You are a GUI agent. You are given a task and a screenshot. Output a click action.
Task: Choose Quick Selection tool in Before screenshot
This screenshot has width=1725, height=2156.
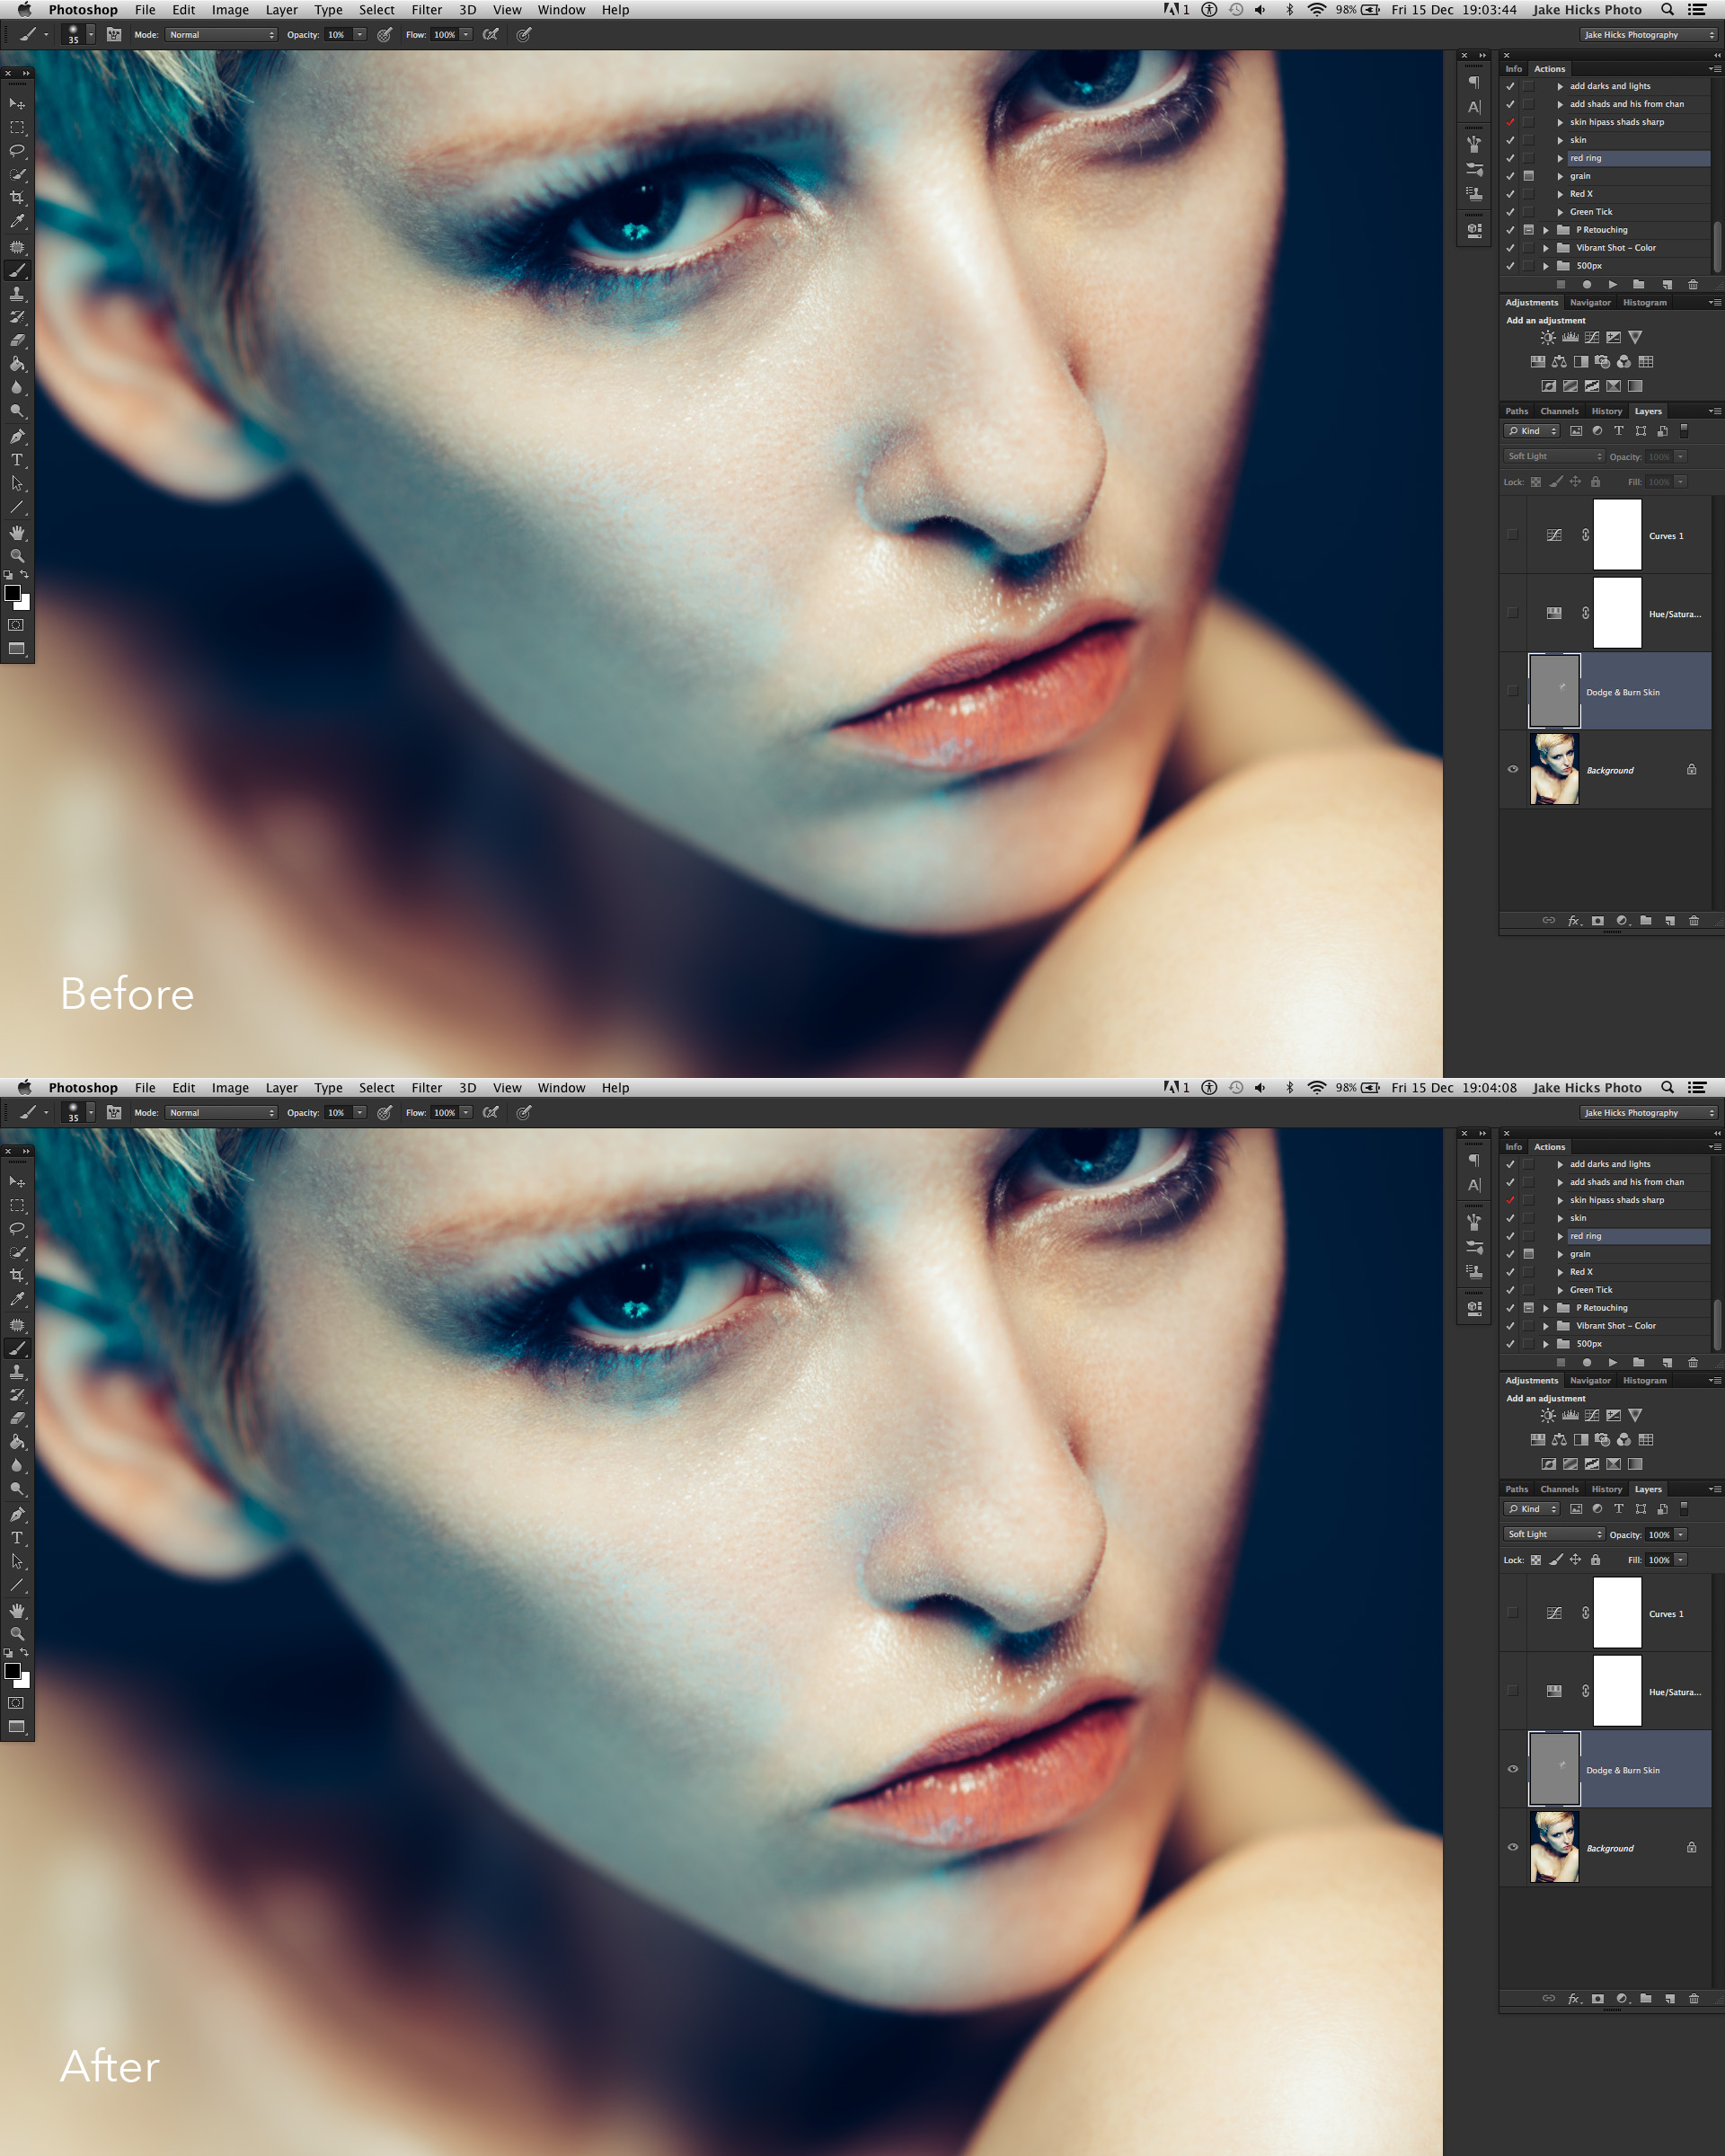17,174
